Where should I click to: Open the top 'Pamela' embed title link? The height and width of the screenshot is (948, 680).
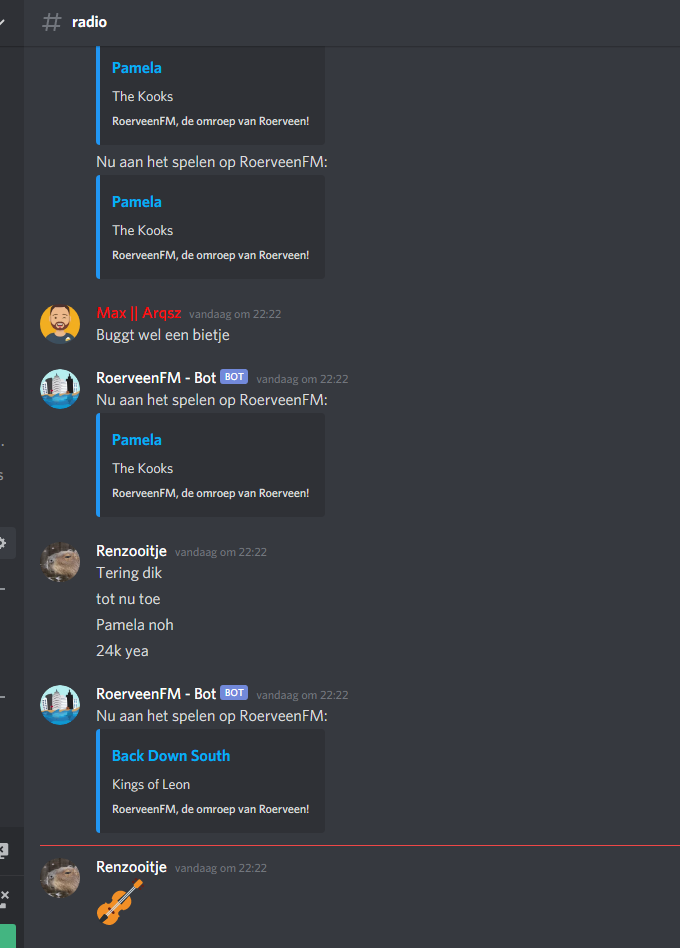(137, 68)
